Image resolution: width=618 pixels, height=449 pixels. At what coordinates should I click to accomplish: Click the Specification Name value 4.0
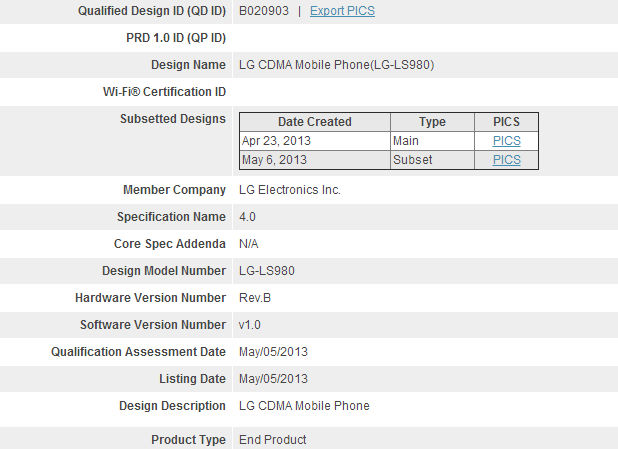[247, 217]
